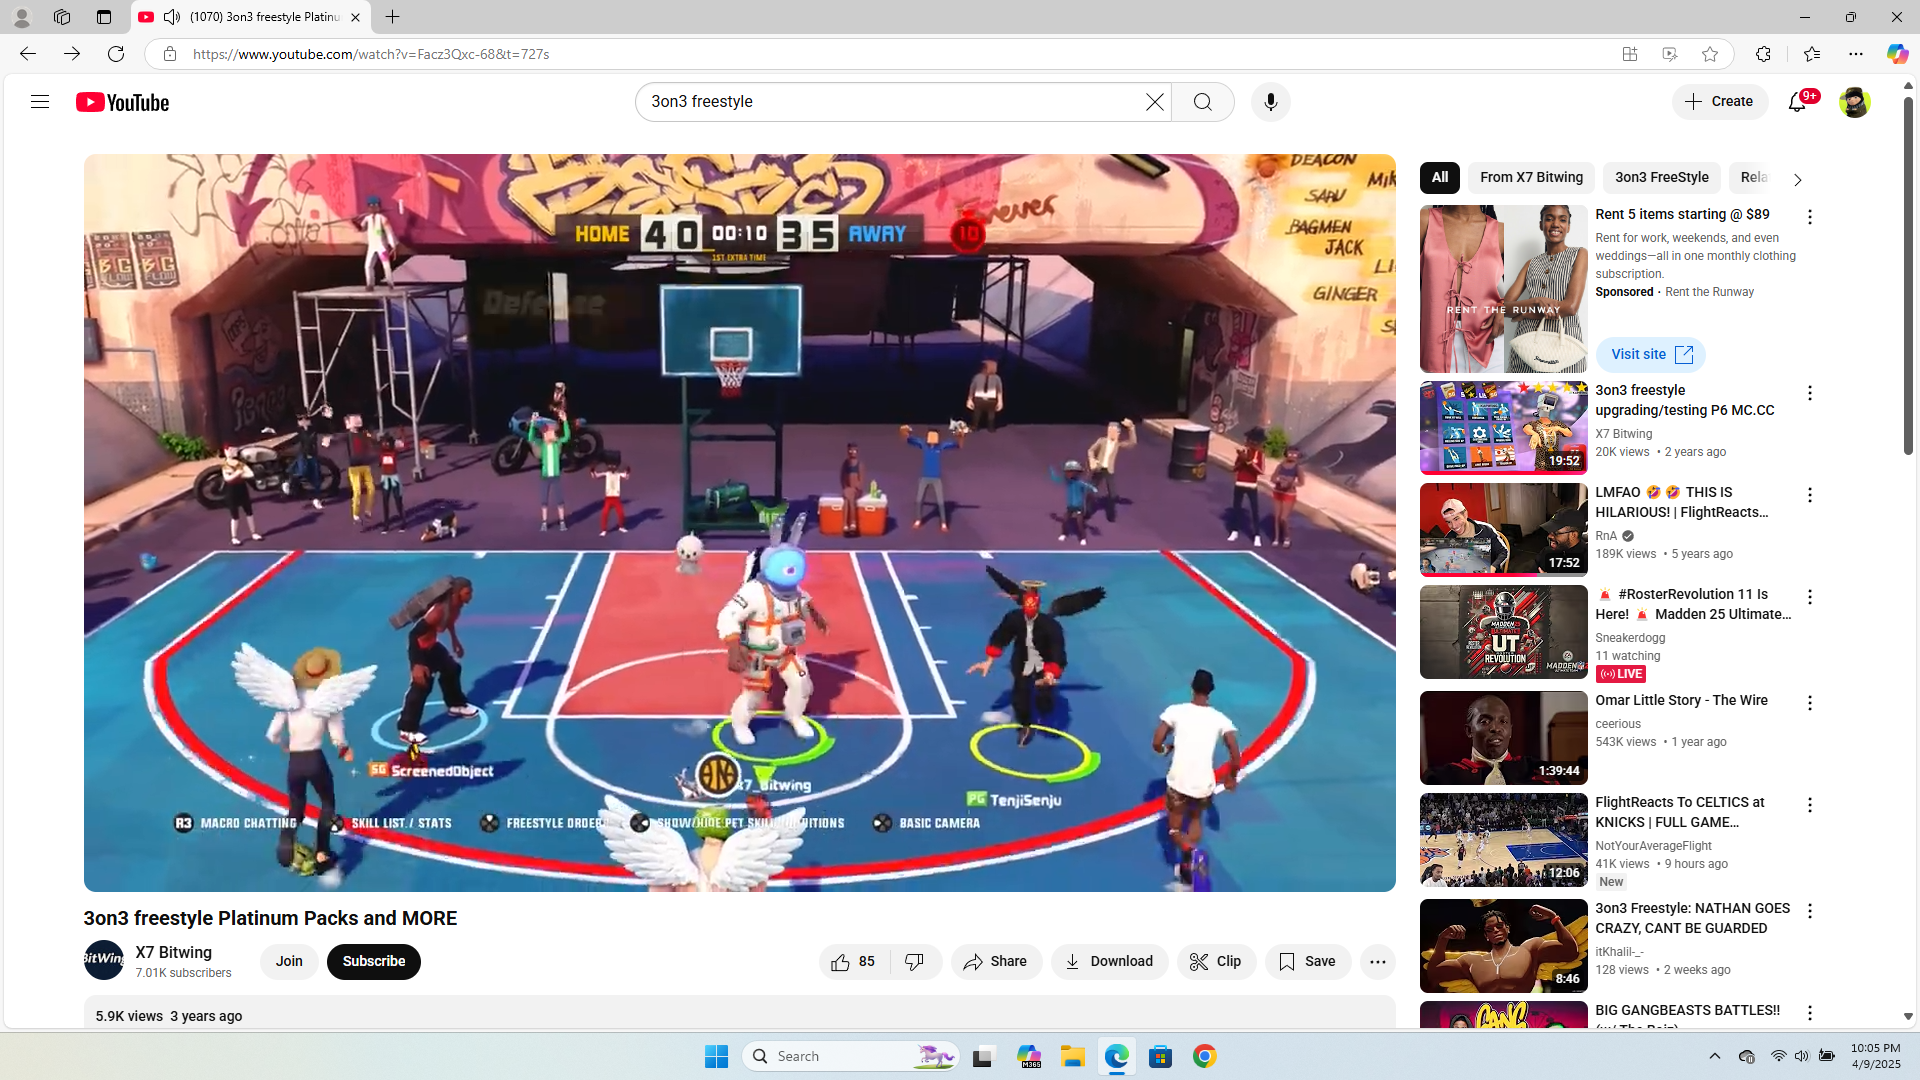Go forward in the browser

pos(72,54)
